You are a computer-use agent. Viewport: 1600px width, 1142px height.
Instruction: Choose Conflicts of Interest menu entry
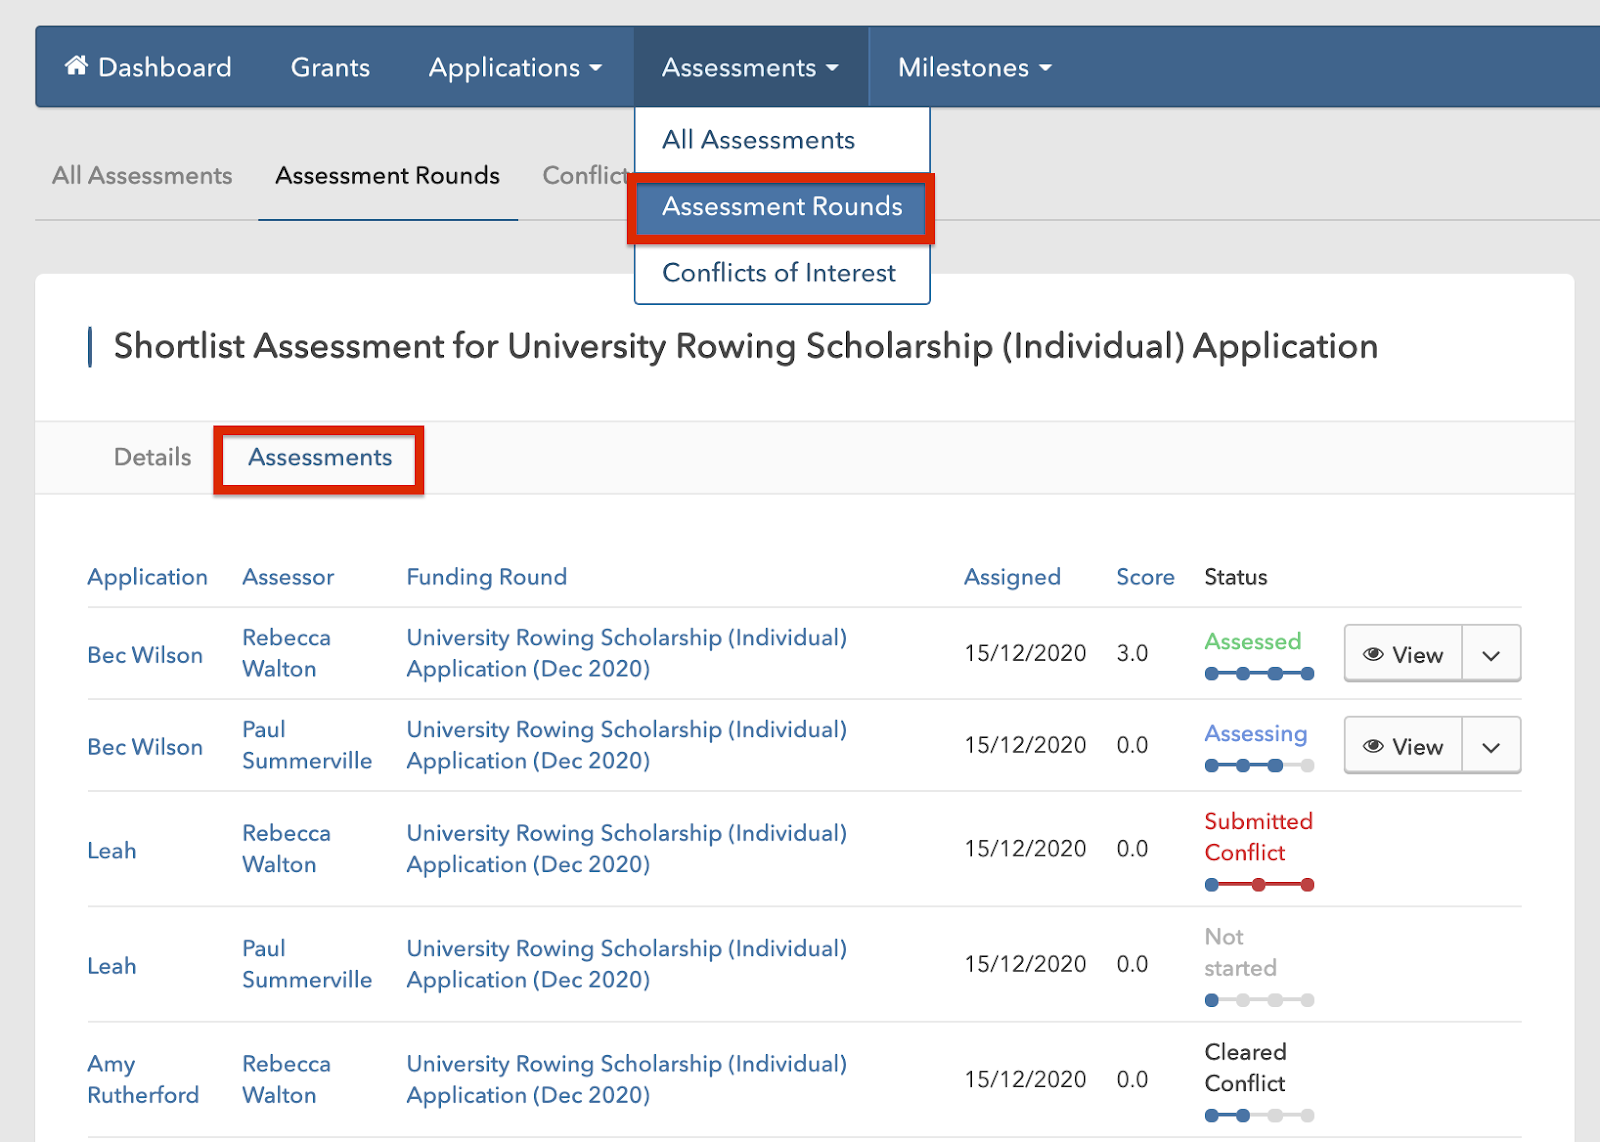778,273
